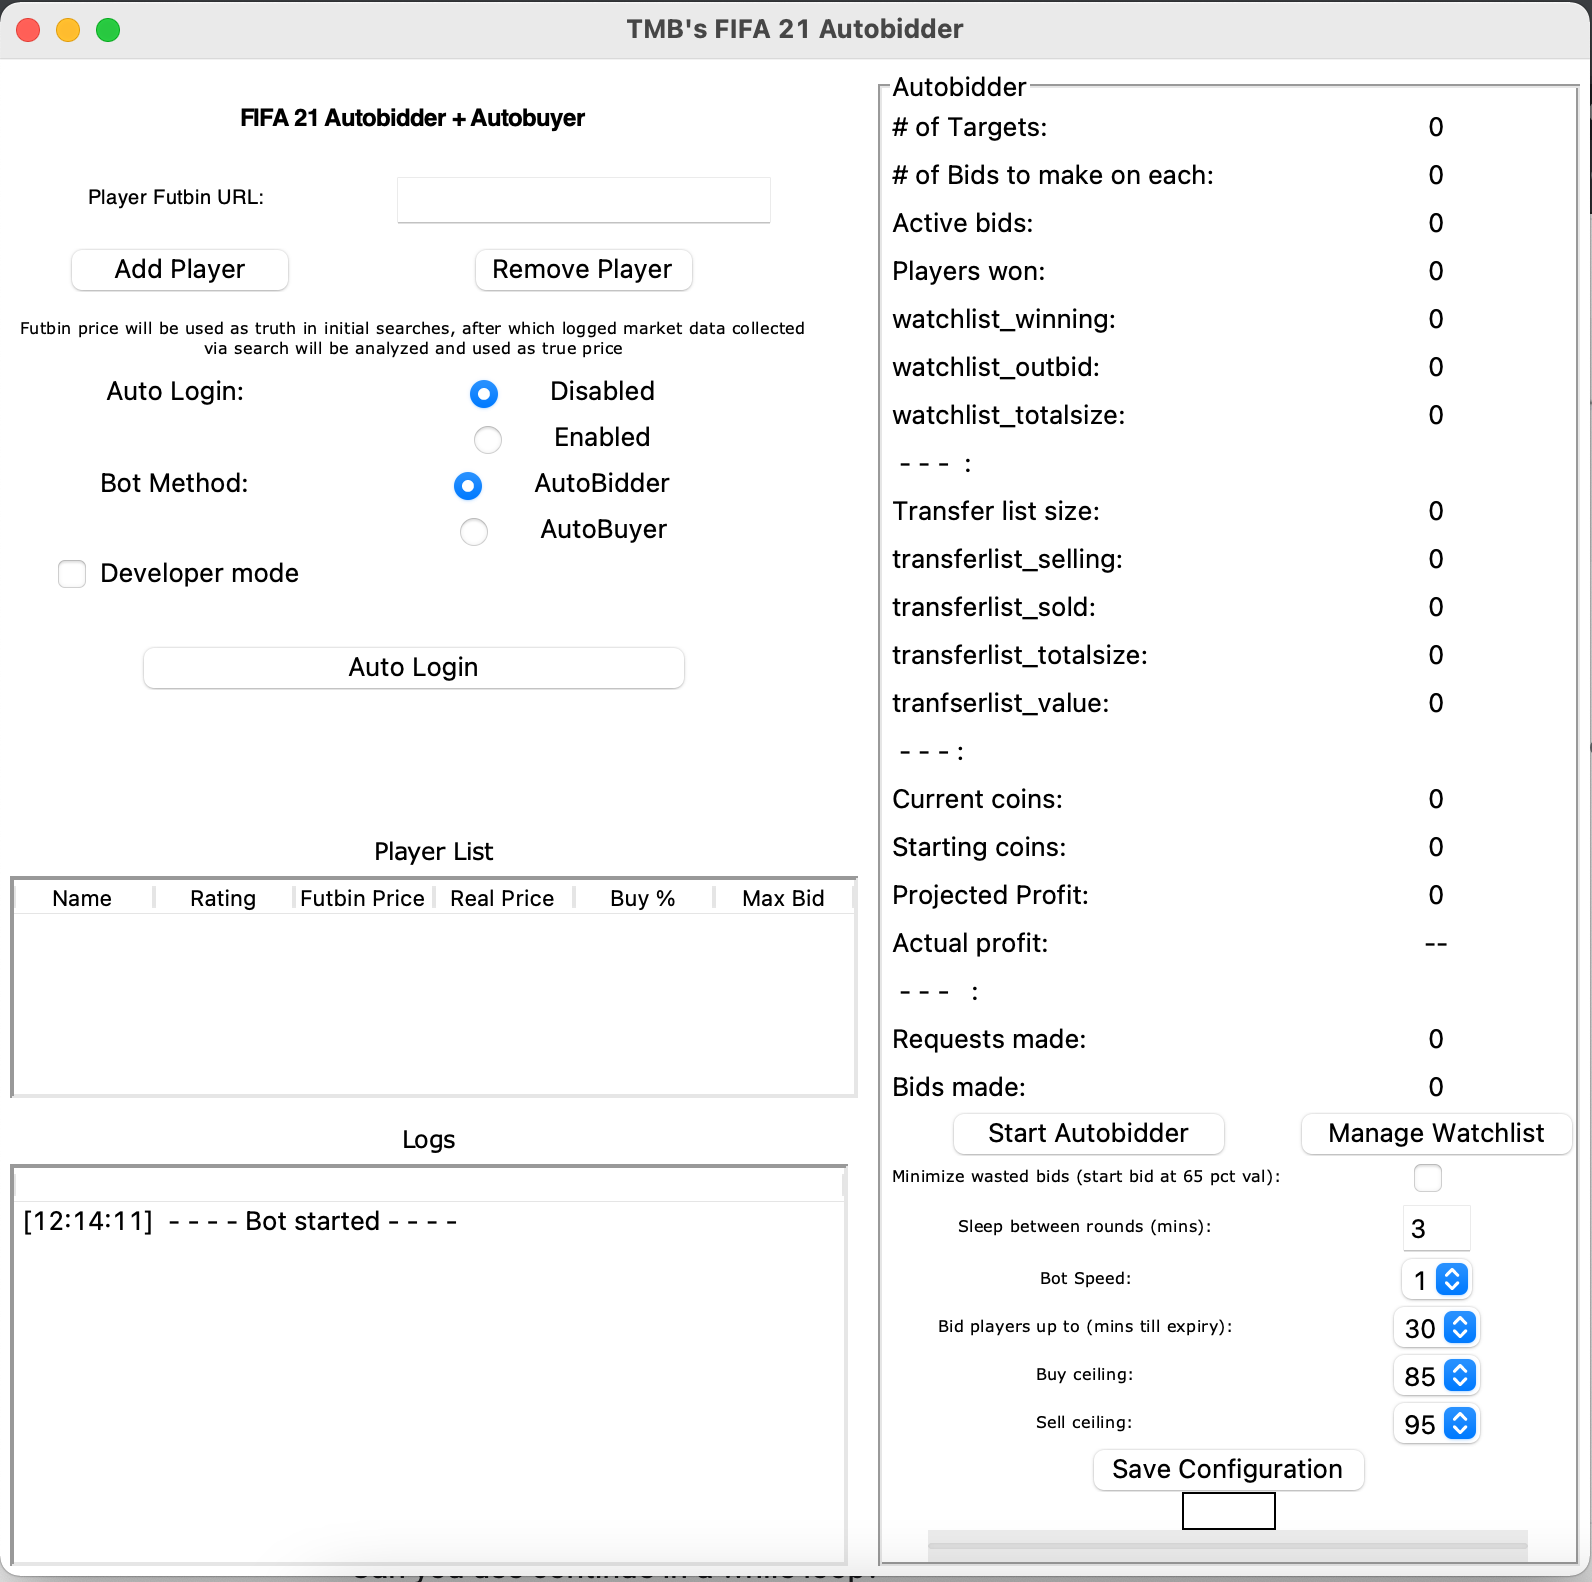Open the Bid players up to dropdown
1592x1582 pixels.
click(1437, 1328)
